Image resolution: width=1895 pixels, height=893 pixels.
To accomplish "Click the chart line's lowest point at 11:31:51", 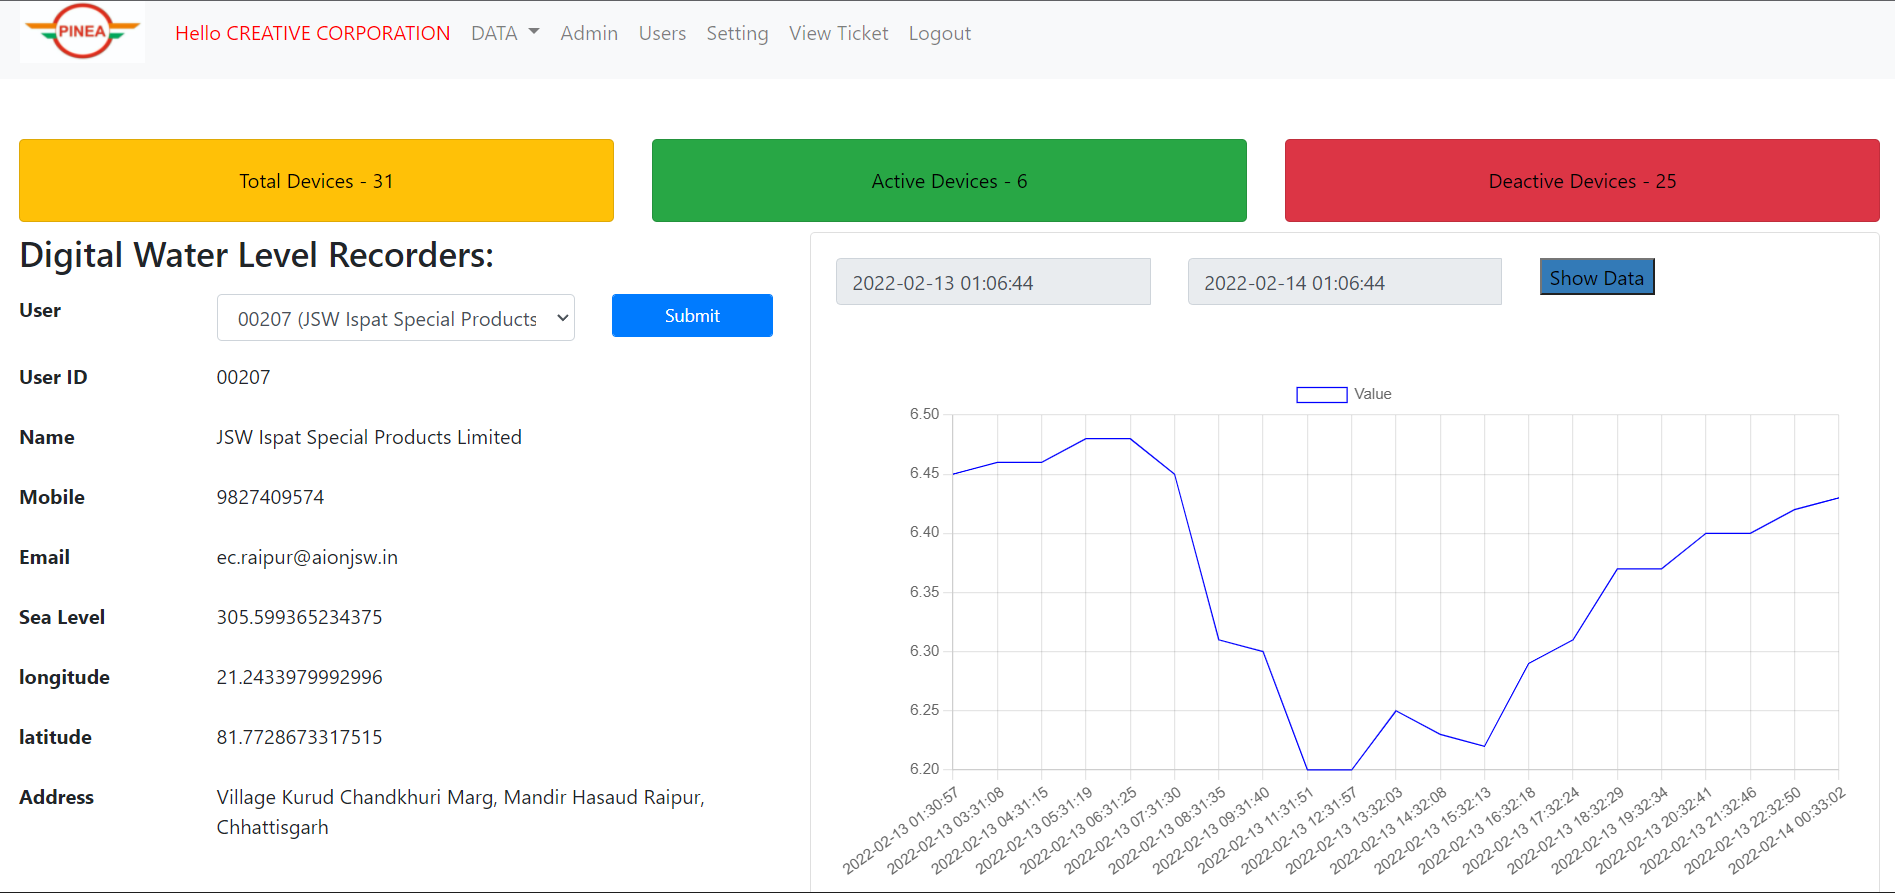I will click(x=1307, y=770).
